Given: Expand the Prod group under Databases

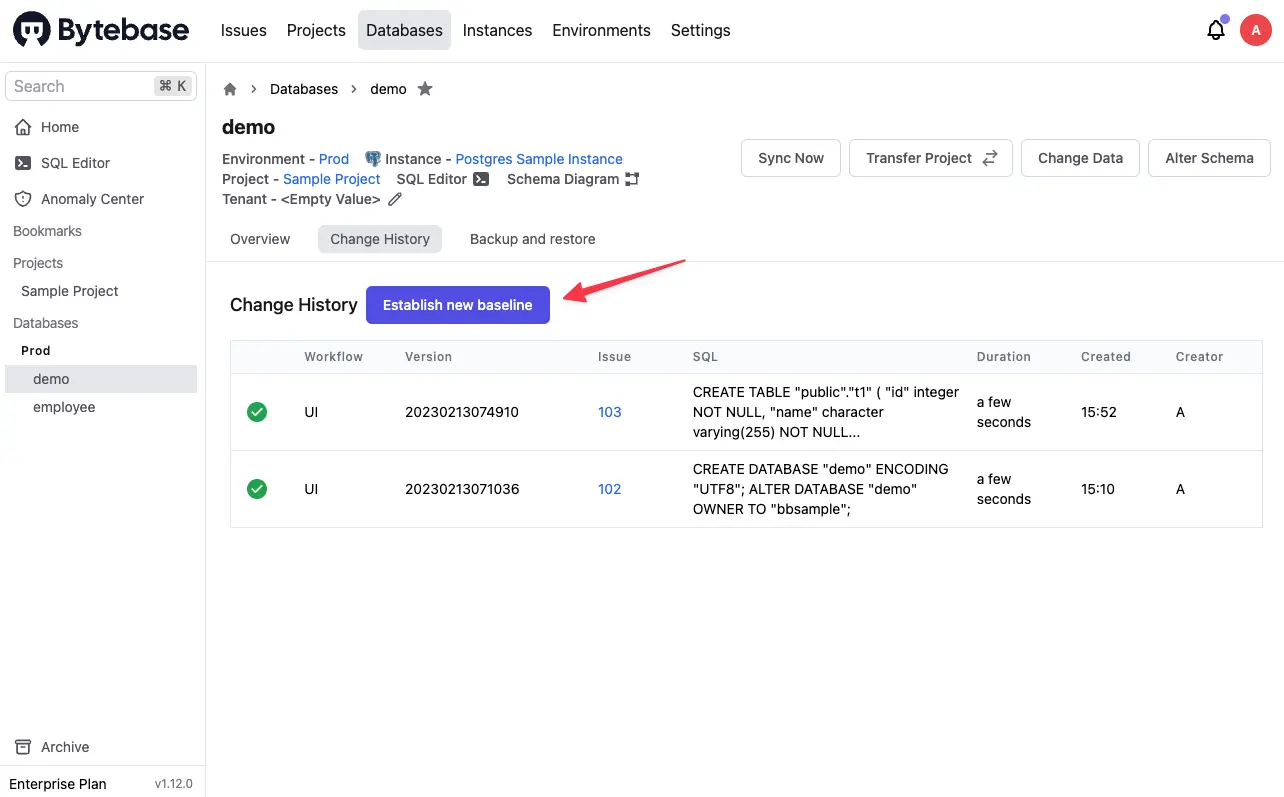Looking at the screenshot, I should 35,351.
